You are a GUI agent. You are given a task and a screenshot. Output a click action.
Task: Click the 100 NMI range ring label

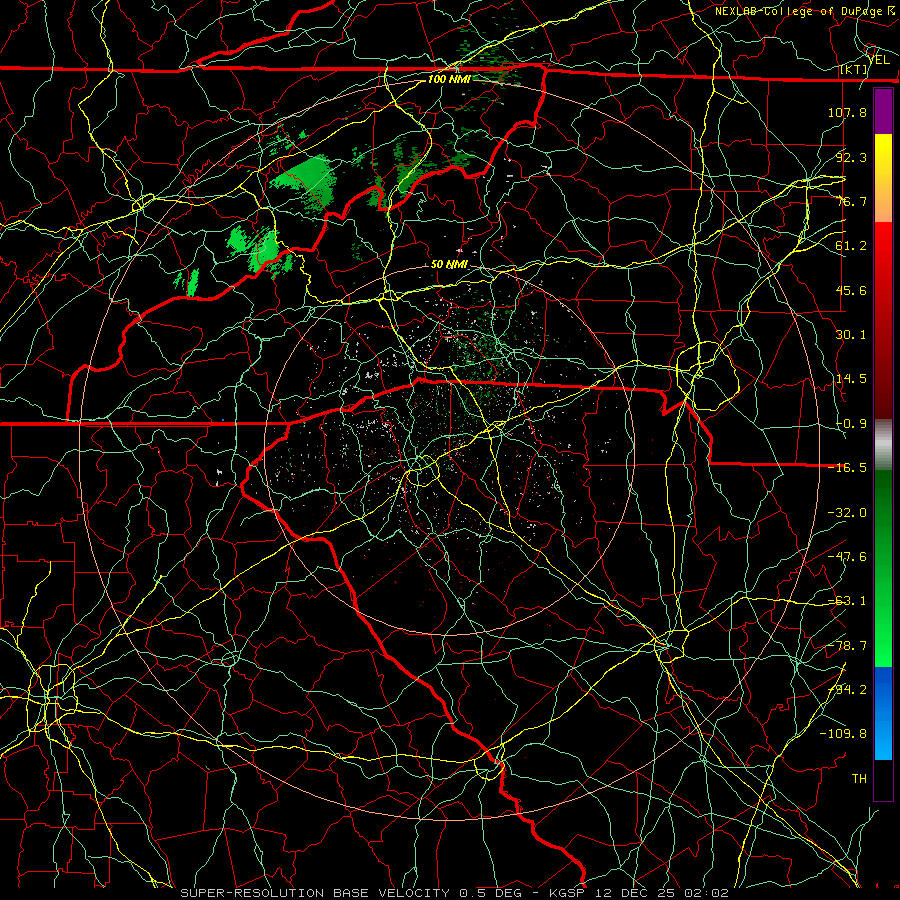(449, 79)
